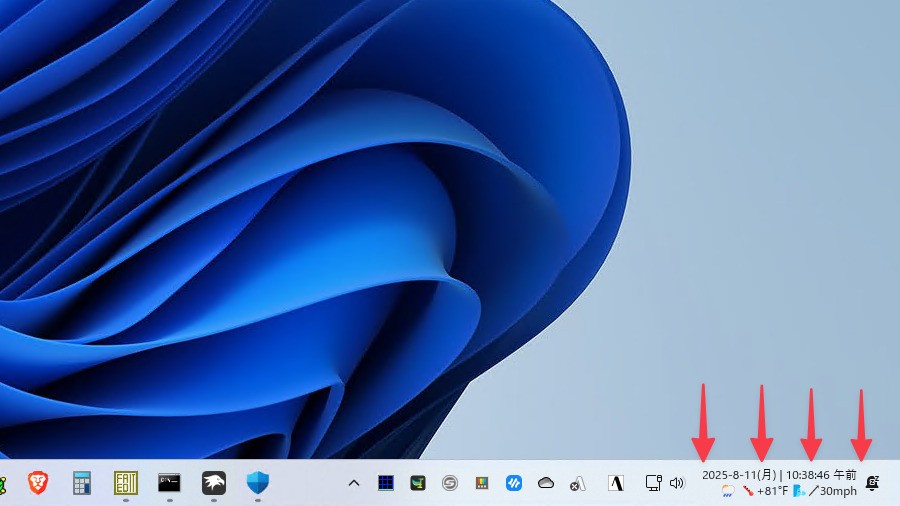Open the EDIT text editor taskbar icon

coord(126,483)
